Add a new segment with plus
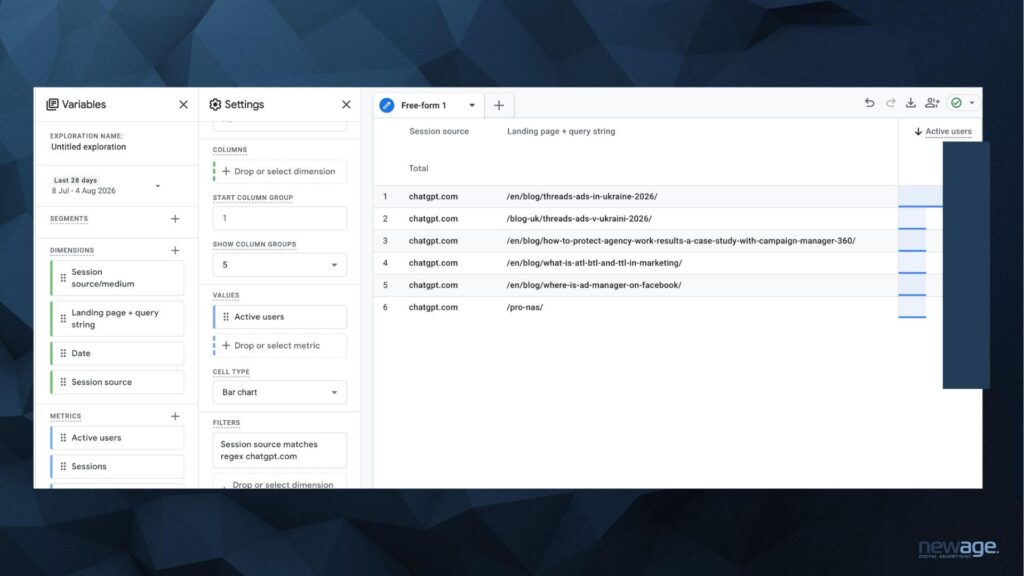1024x576 pixels. point(175,219)
